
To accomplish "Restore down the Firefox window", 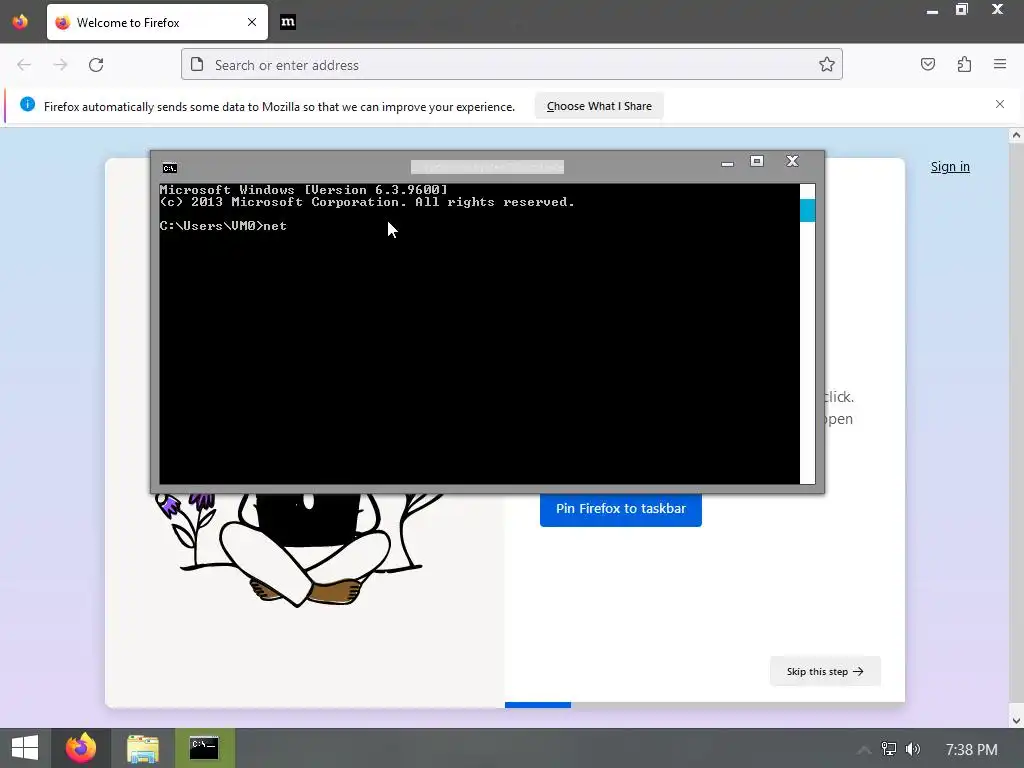I will click(x=961, y=9).
